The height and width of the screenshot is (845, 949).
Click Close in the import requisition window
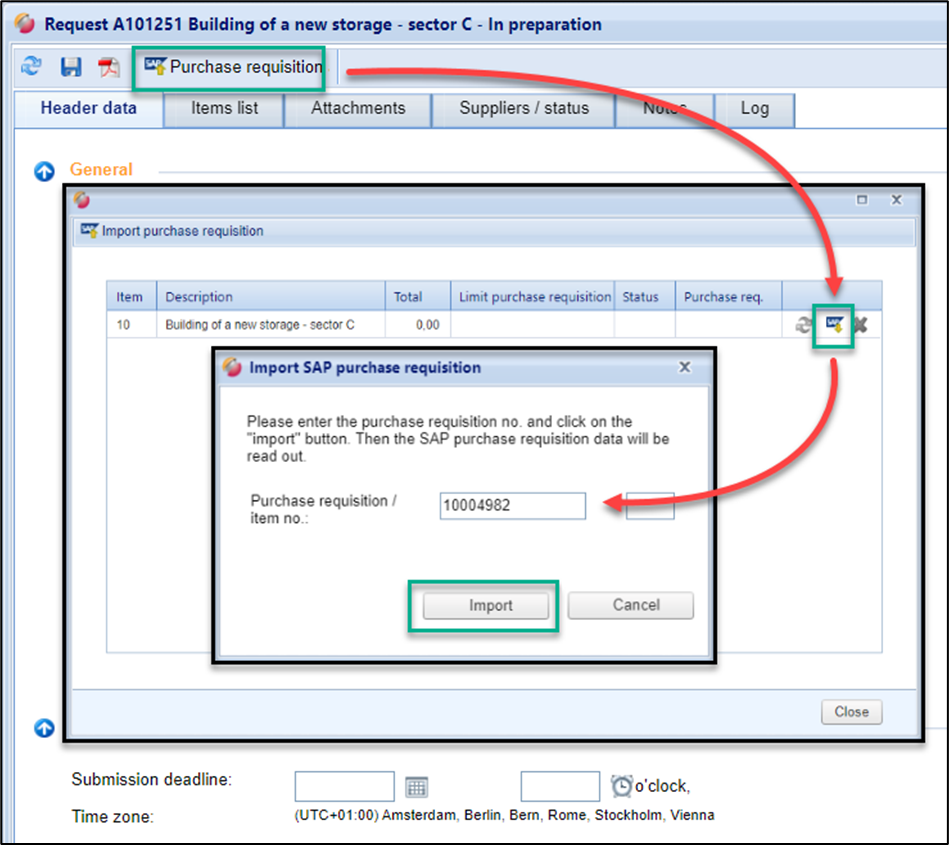click(851, 712)
